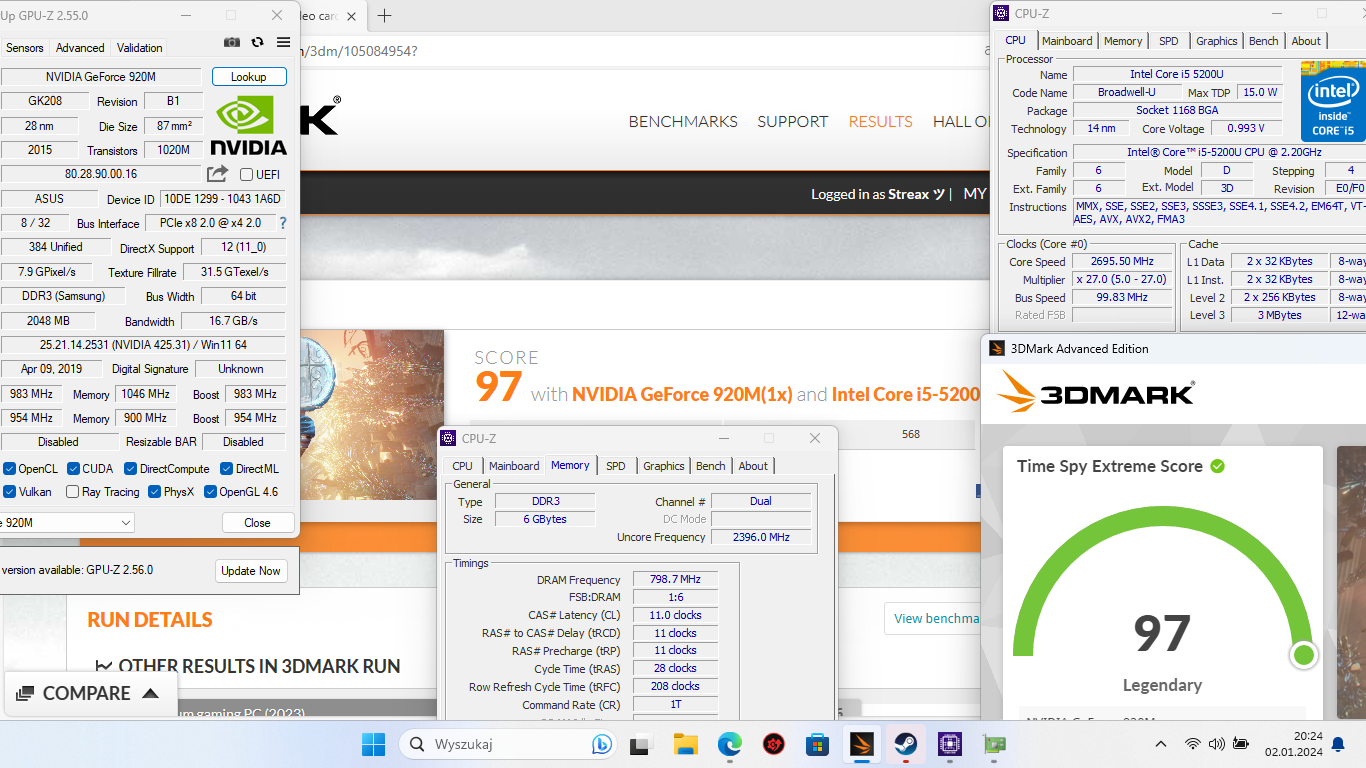Open the red gear app on taskbar
The width and height of the screenshot is (1366, 768).
(x=773, y=744)
